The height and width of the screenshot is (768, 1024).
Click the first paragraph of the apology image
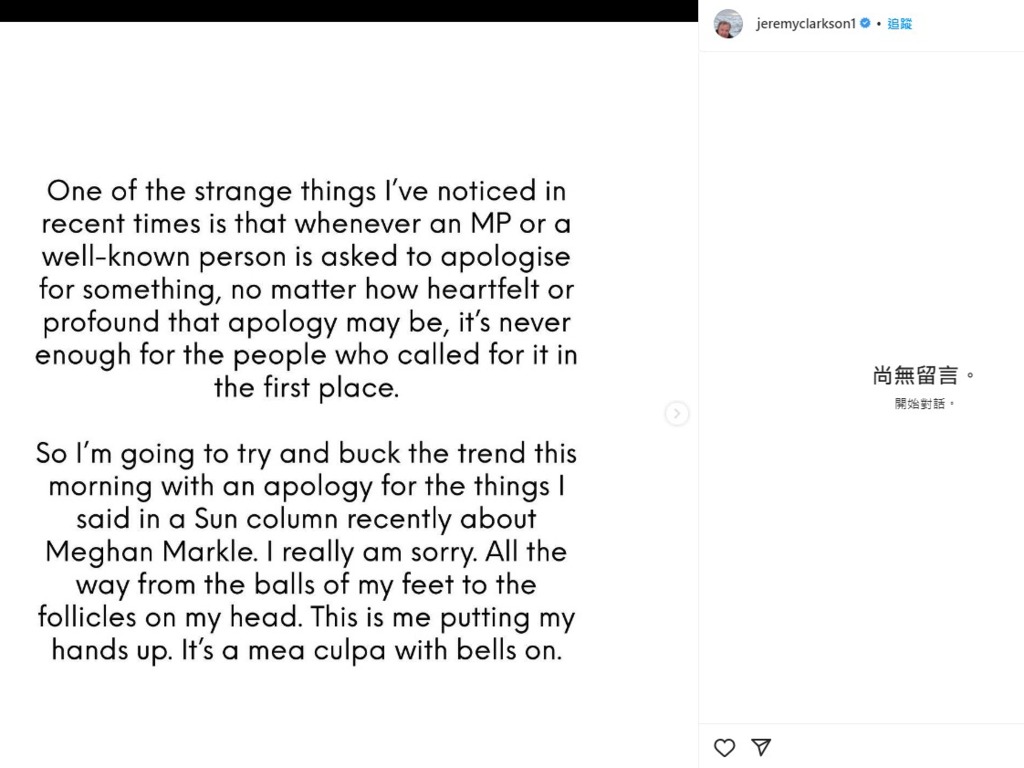pyautogui.click(x=306, y=289)
